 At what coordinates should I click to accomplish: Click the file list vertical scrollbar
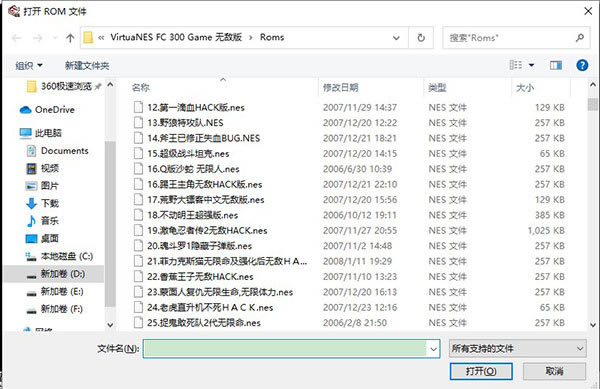[x=593, y=204]
